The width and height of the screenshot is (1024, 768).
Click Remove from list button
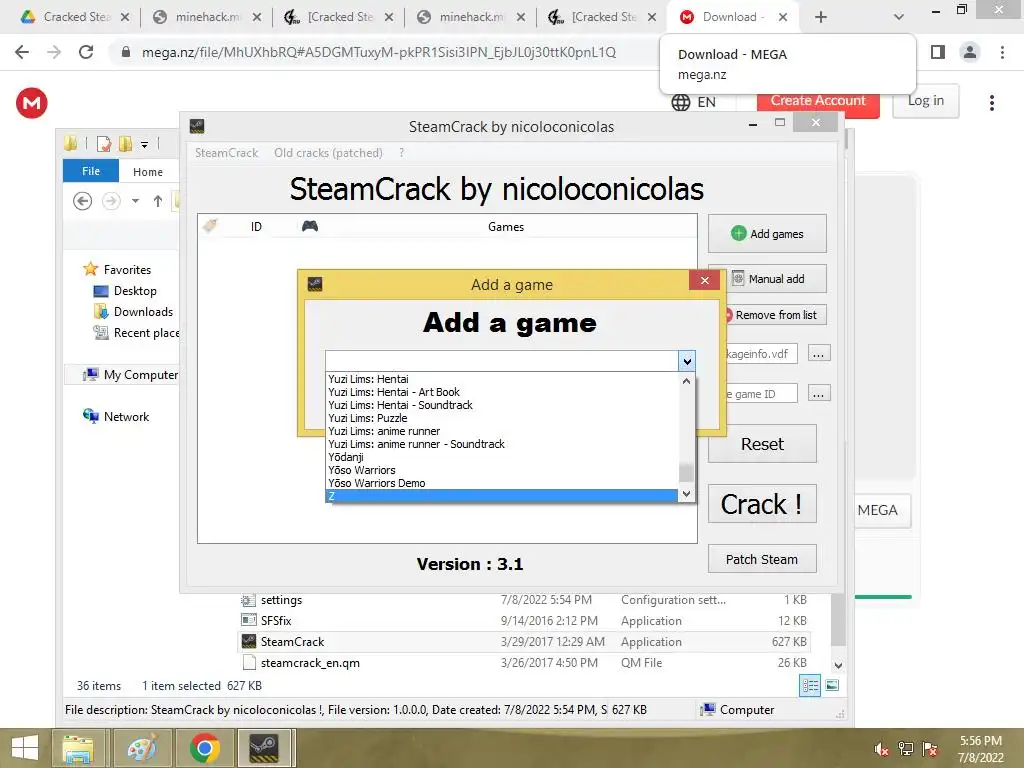(775, 315)
